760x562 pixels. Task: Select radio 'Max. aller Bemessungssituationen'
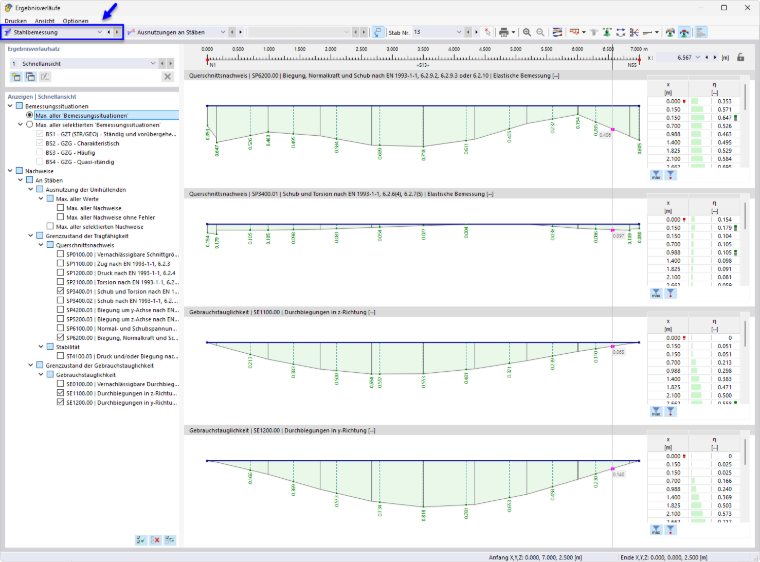click(30, 115)
